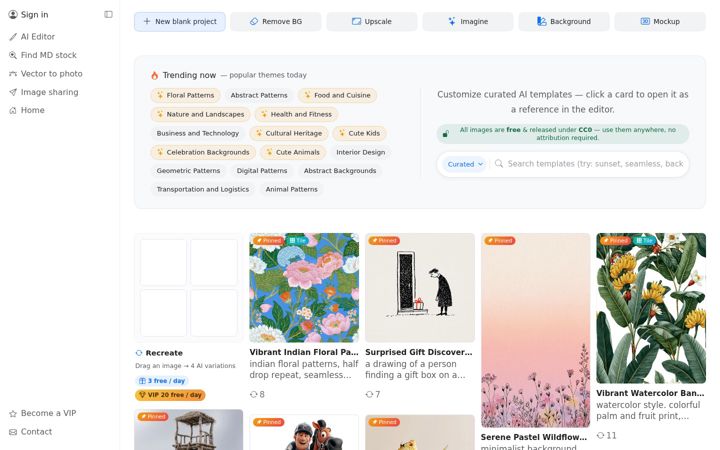Select the Celebration Backgrounds tag

click(203, 152)
